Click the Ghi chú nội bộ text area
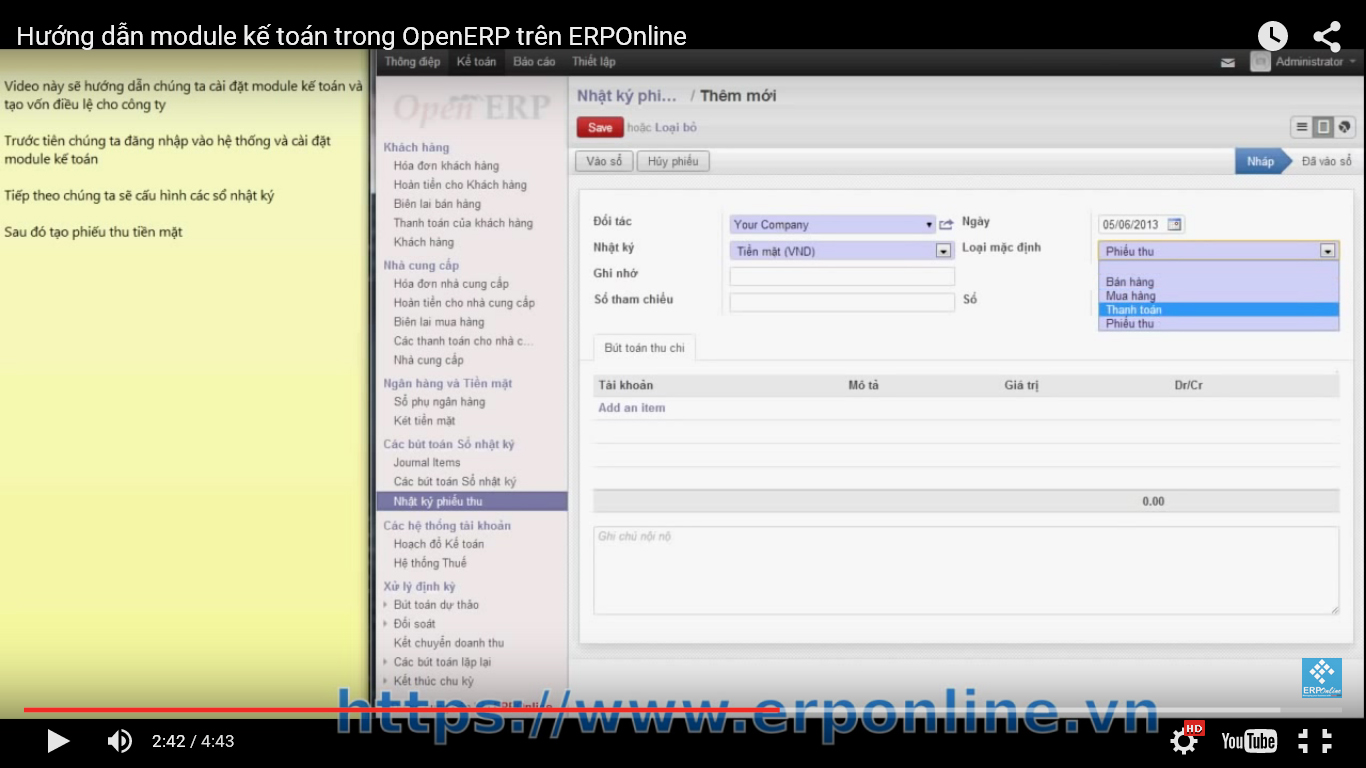1366x768 pixels. (x=966, y=570)
